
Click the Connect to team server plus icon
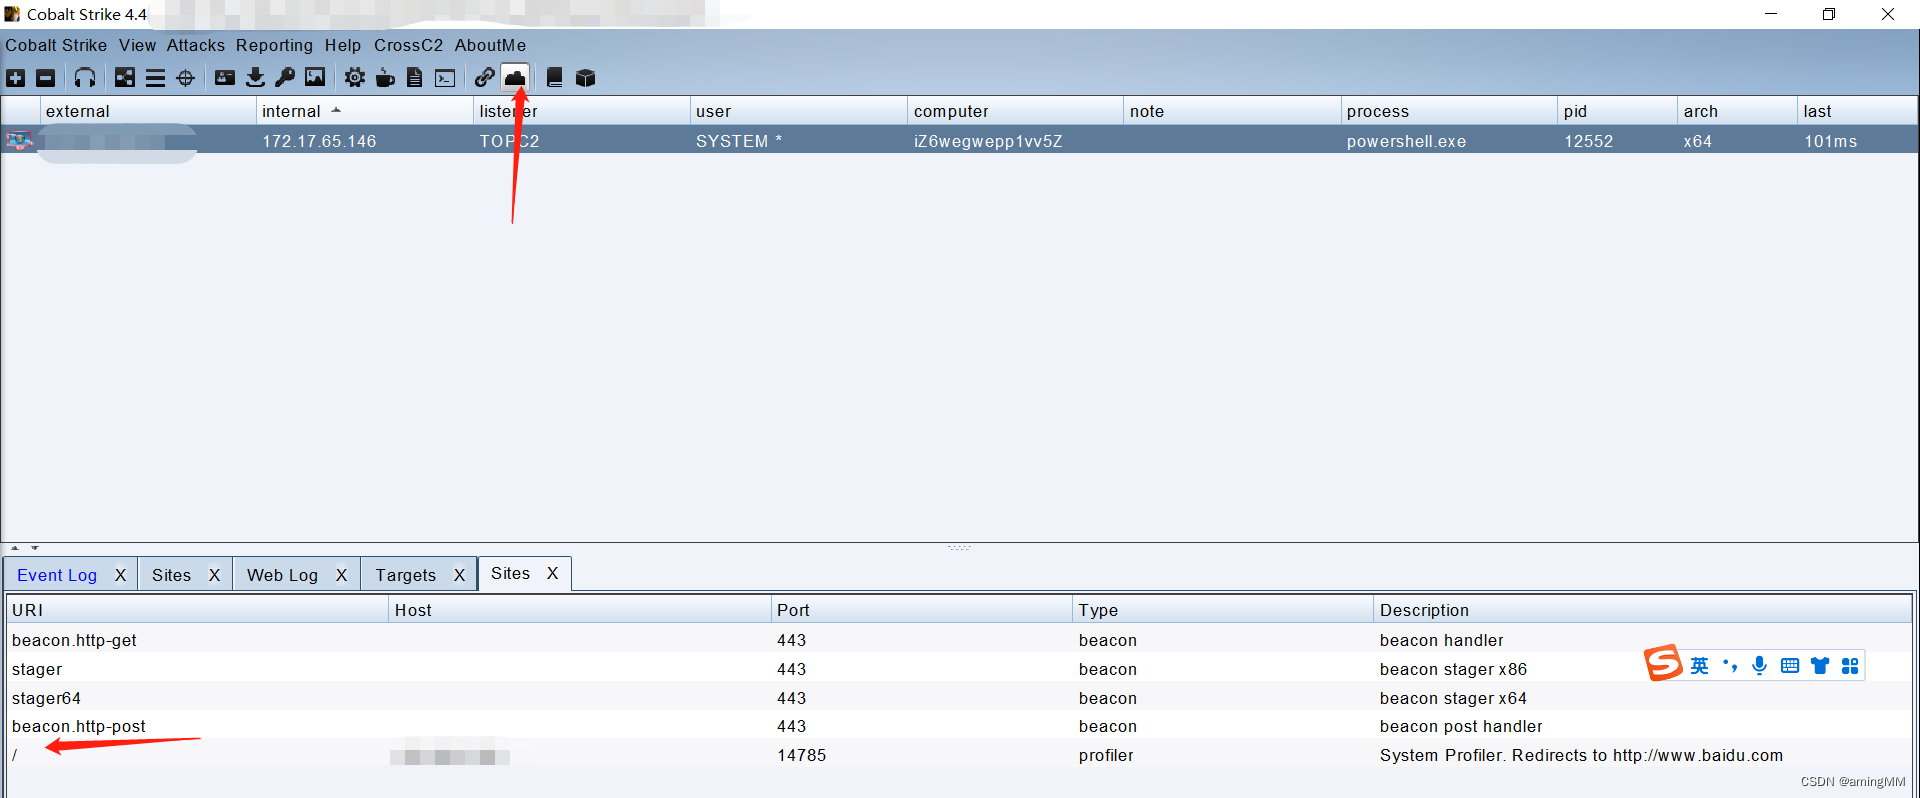(x=16, y=78)
